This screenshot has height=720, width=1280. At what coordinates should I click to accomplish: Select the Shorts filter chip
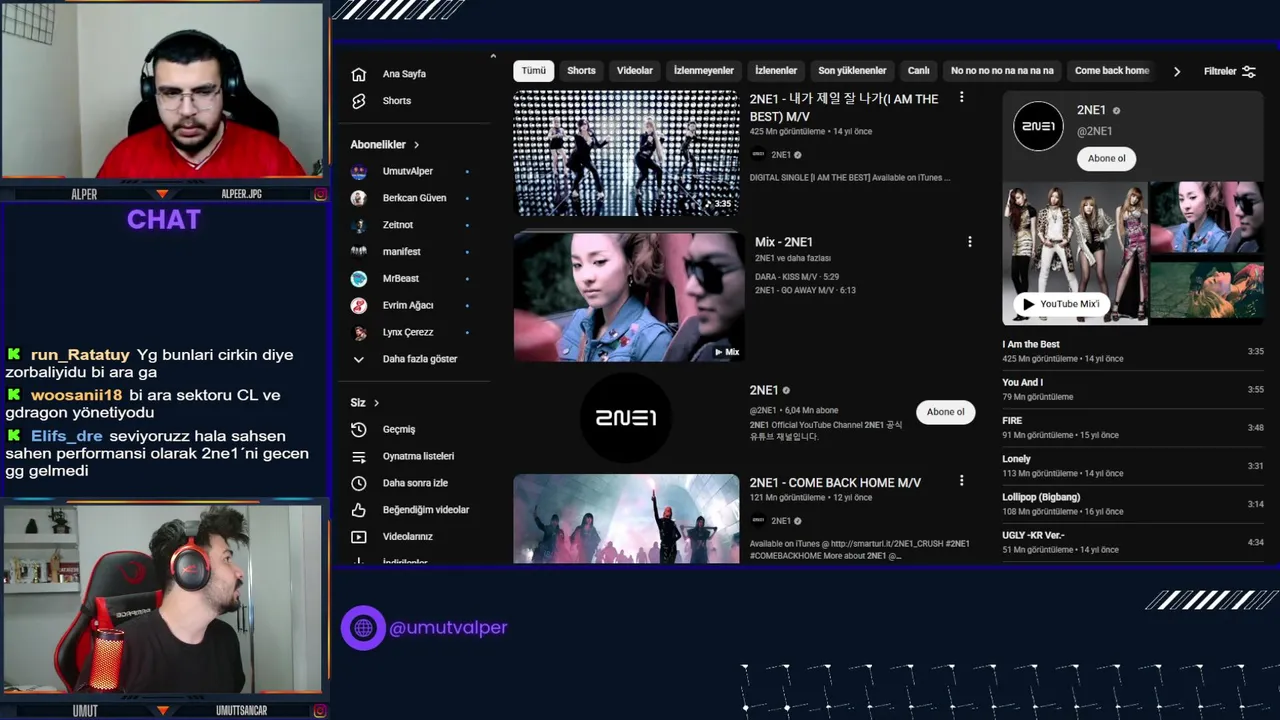[x=581, y=71]
